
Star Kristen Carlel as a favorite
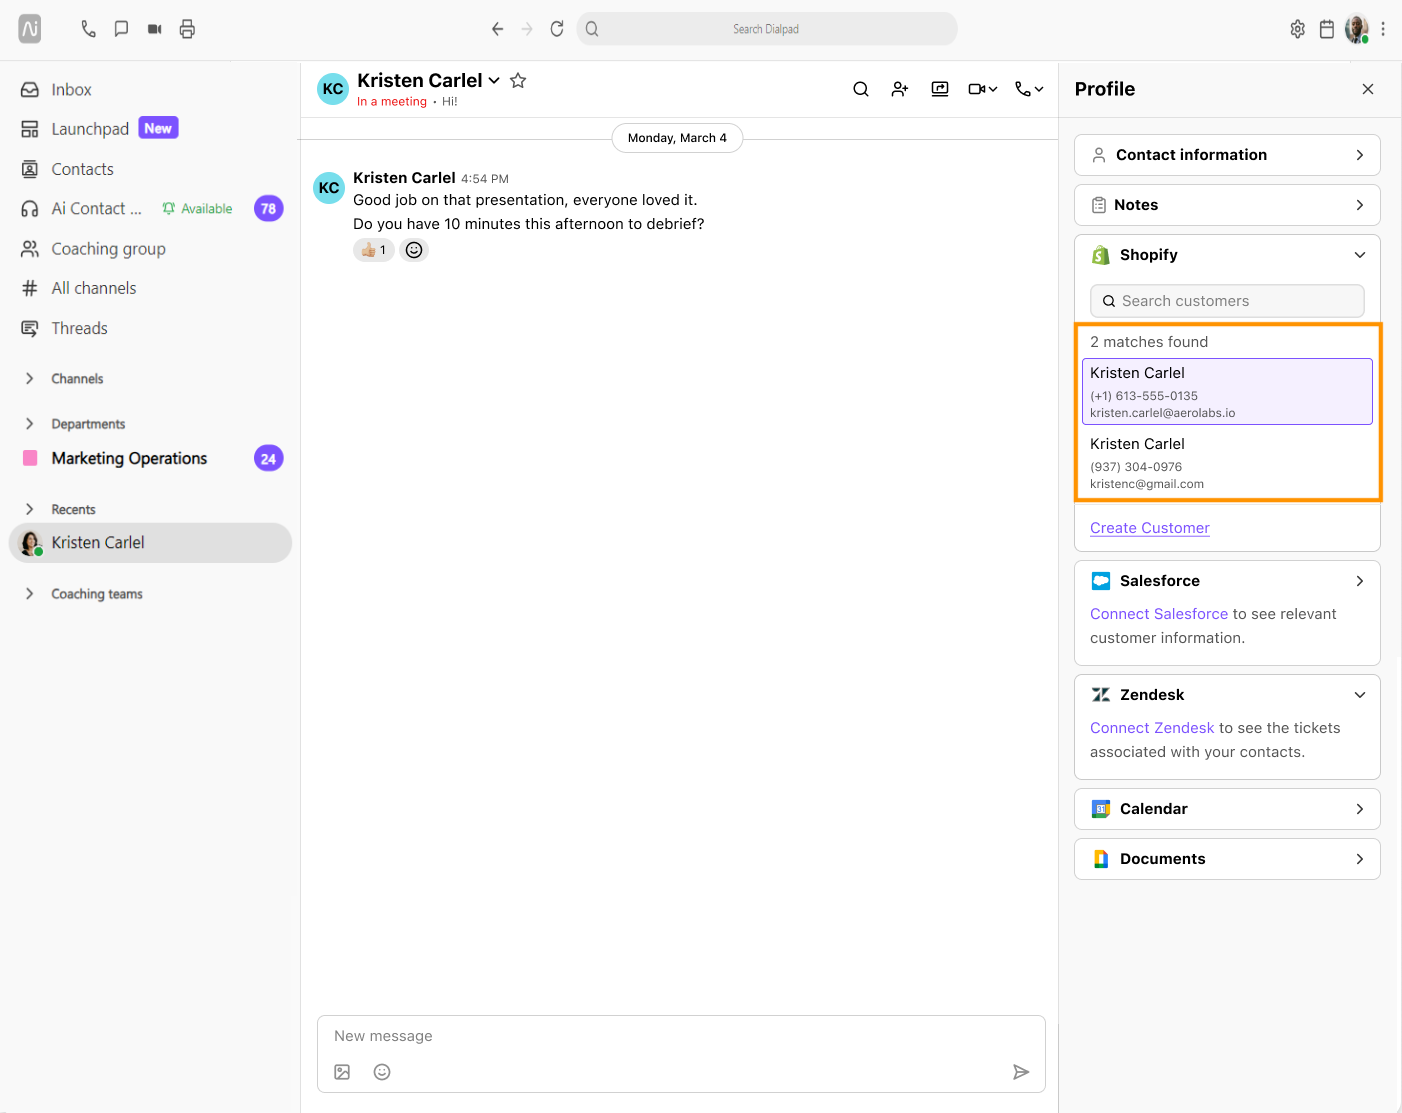[x=518, y=80]
